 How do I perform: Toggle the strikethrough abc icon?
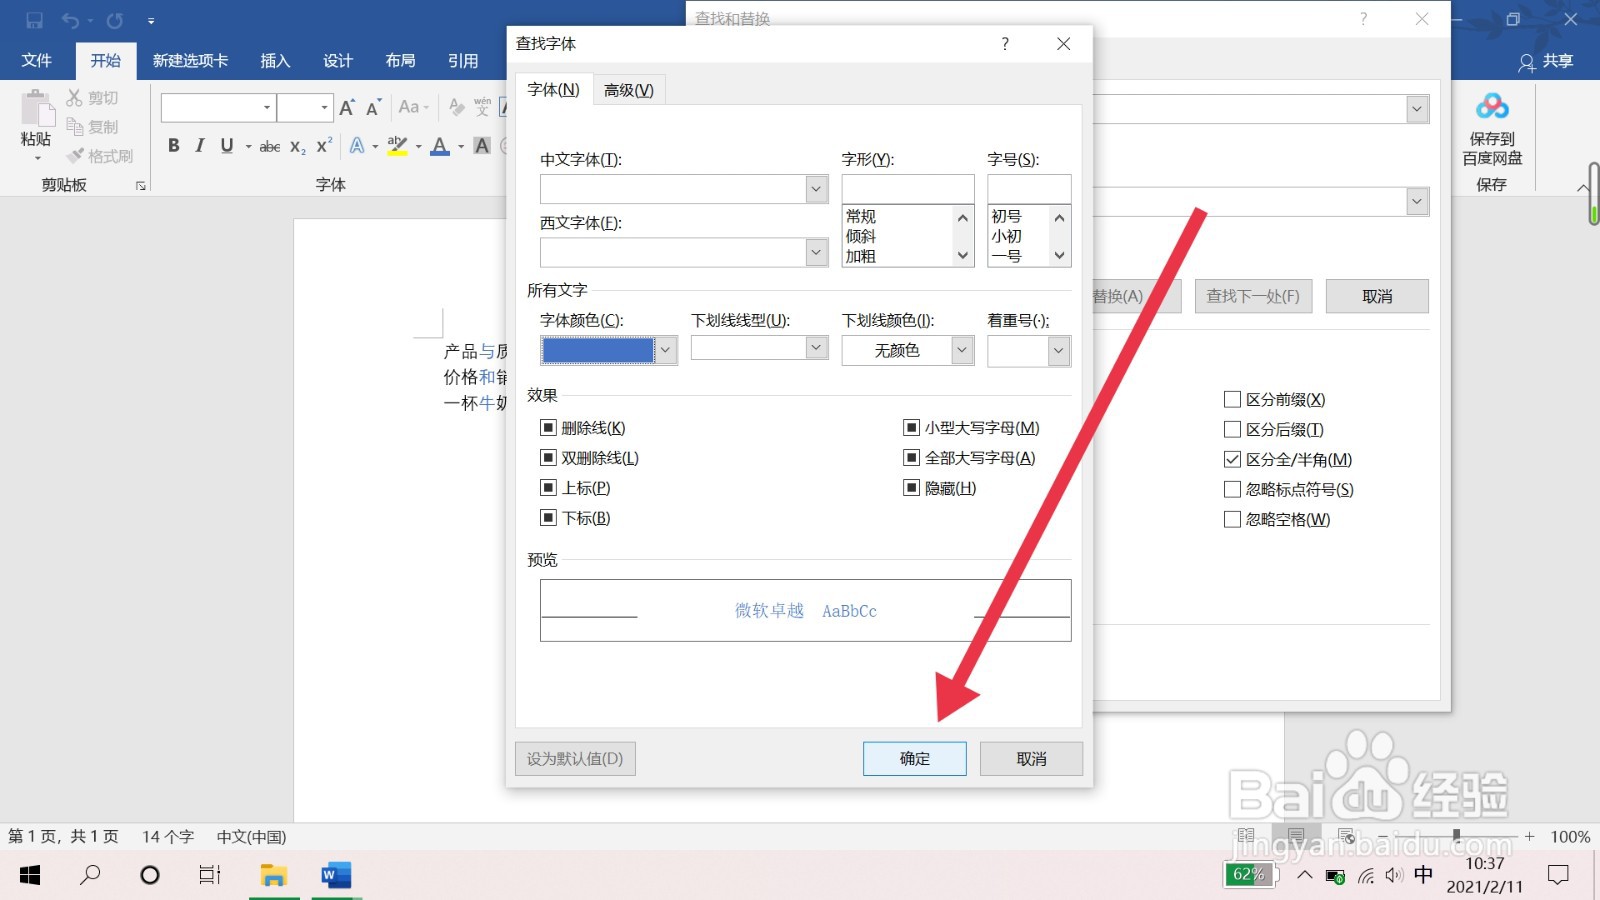click(270, 147)
